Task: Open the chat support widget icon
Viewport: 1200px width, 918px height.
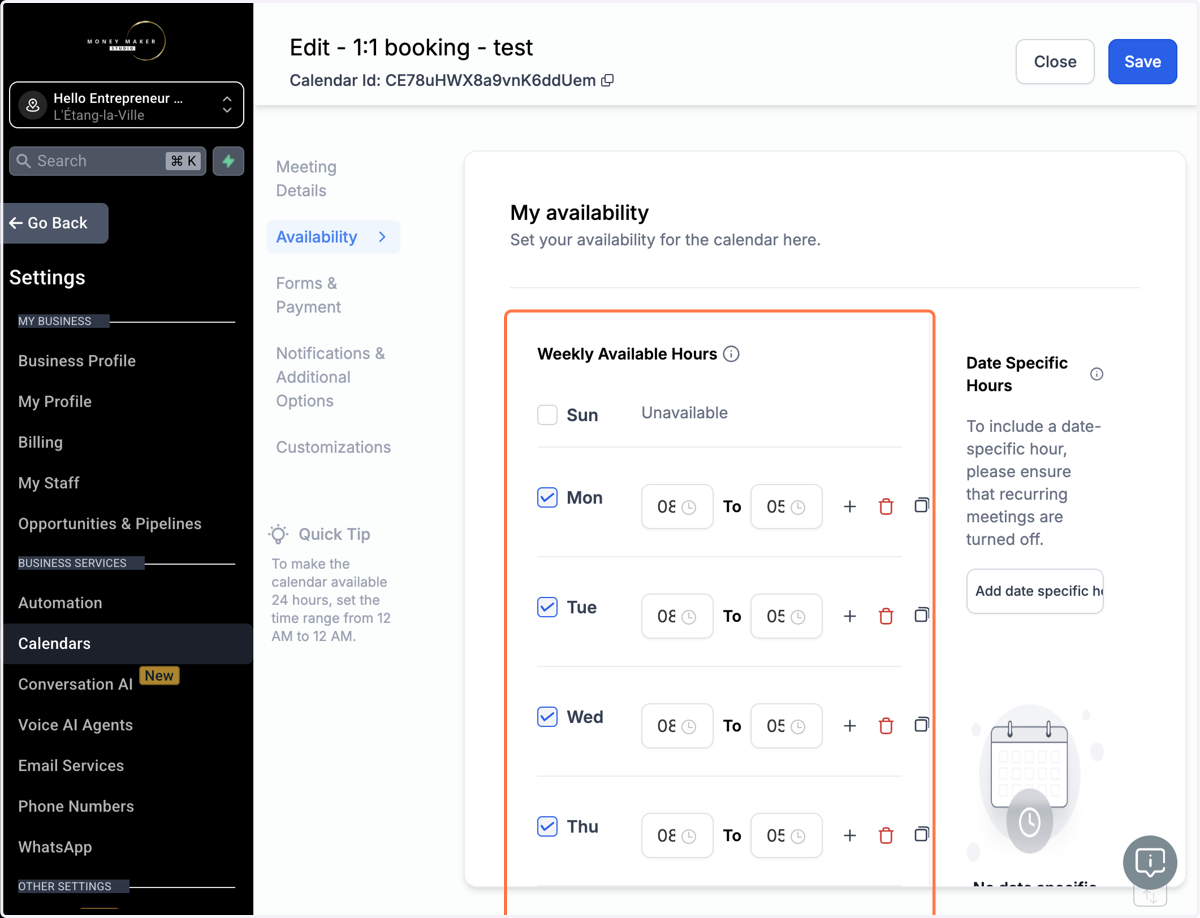Action: pos(1150,862)
